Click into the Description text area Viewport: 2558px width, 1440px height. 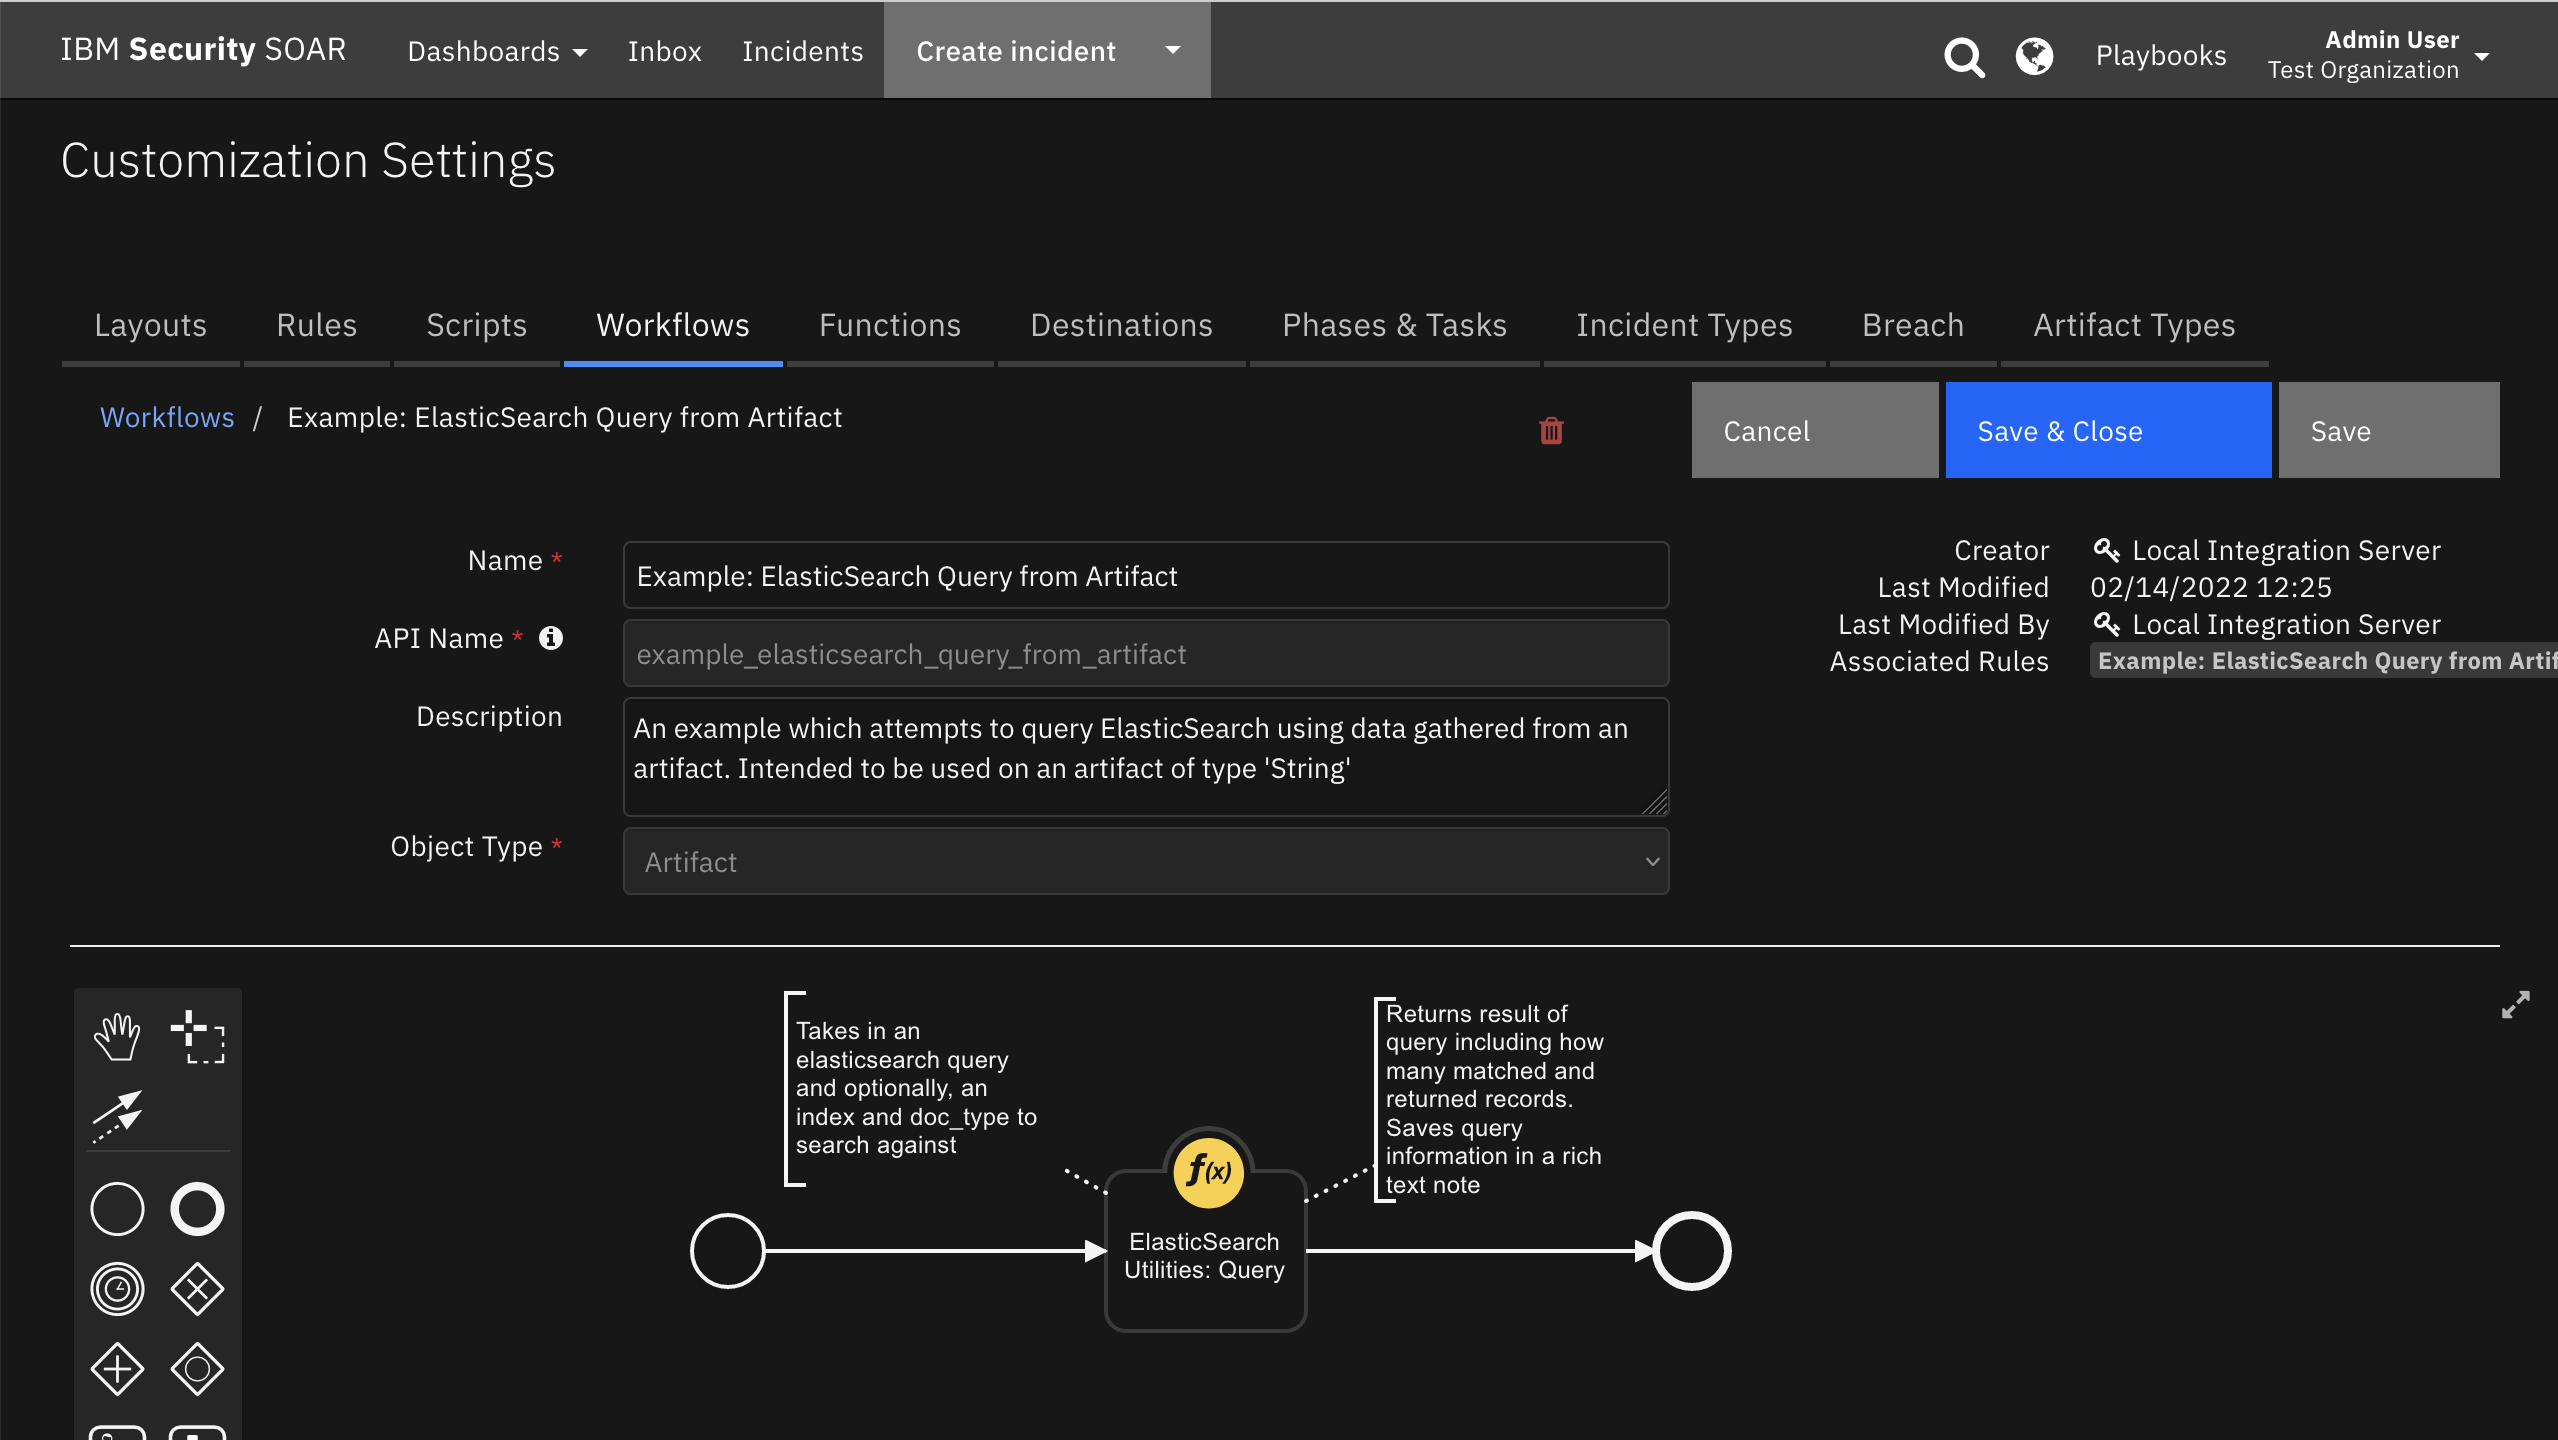(x=1146, y=757)
